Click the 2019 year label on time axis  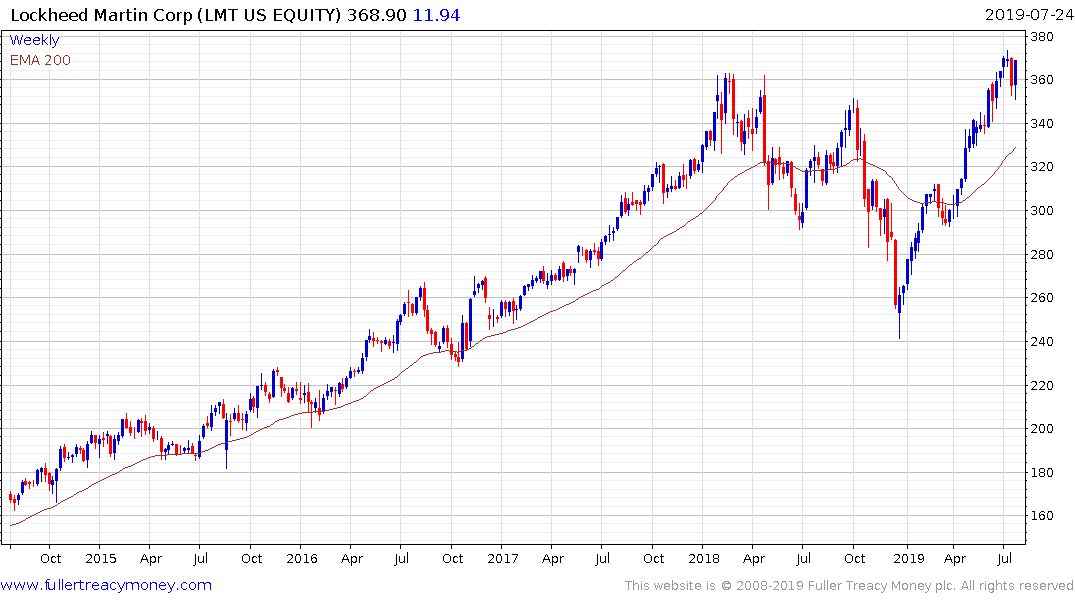(x=909, y=558)
